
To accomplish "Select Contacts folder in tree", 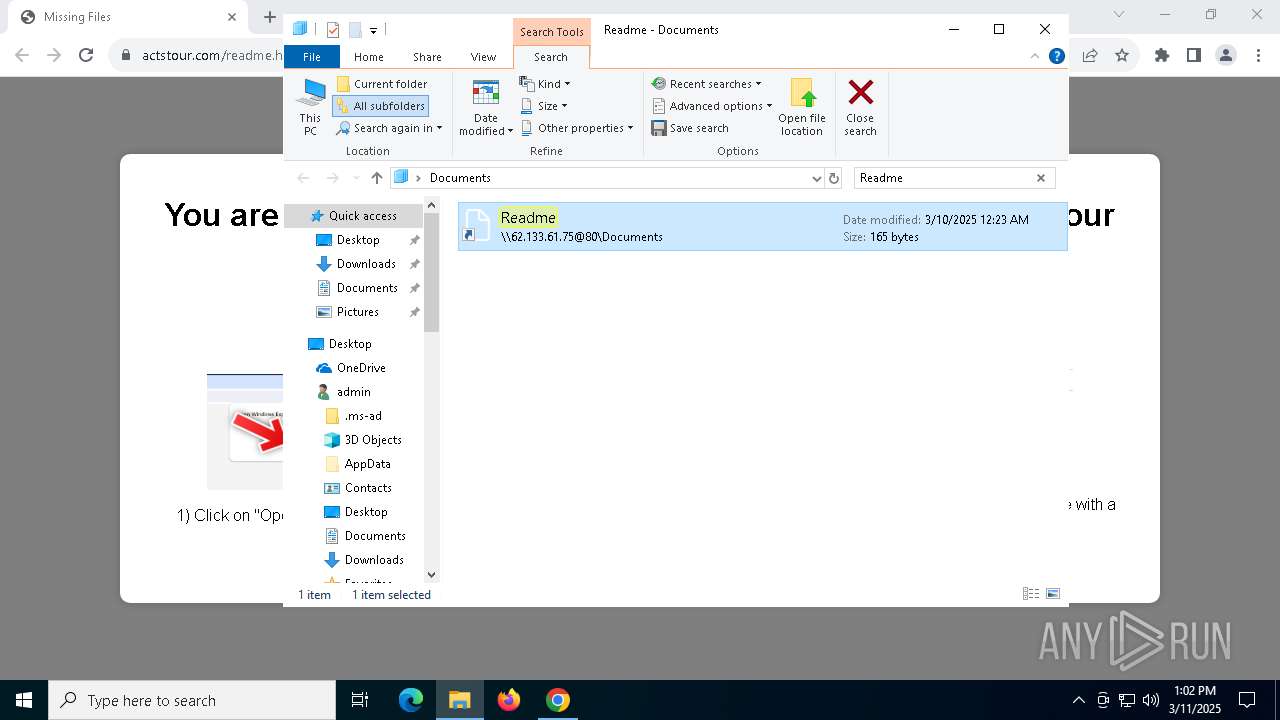I will tap(368, 488).
